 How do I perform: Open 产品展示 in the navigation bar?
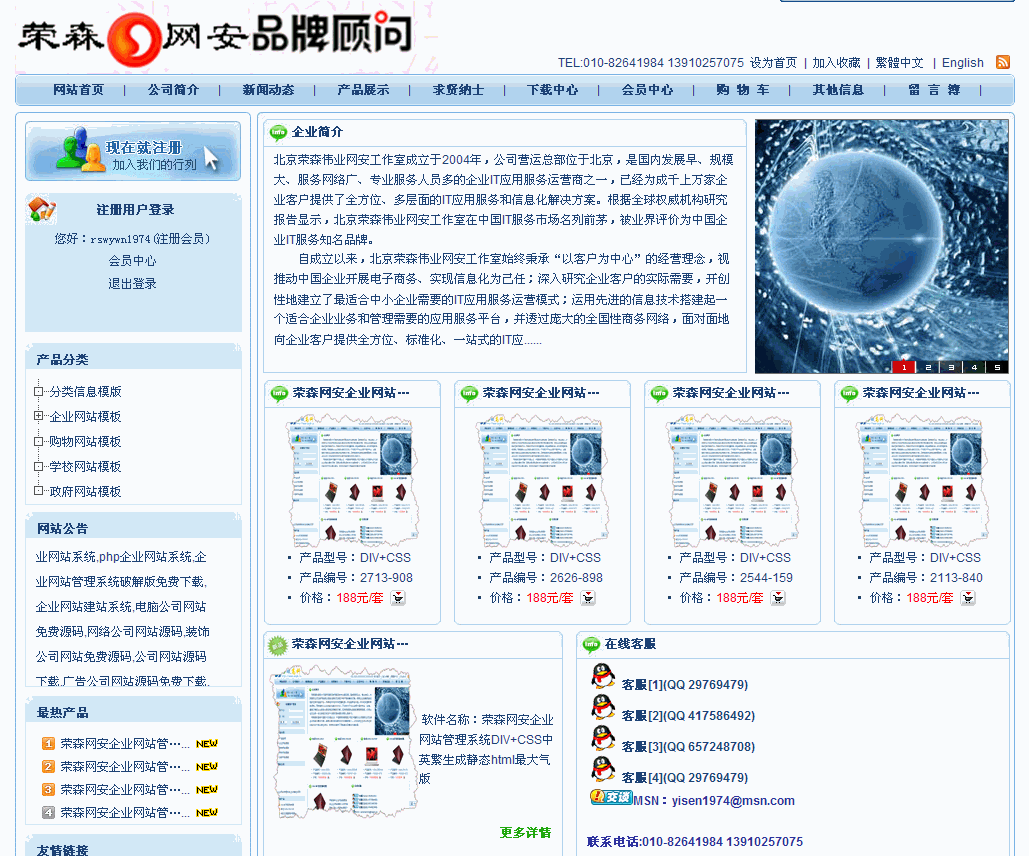pyautogui.click(x=363, y=90)
